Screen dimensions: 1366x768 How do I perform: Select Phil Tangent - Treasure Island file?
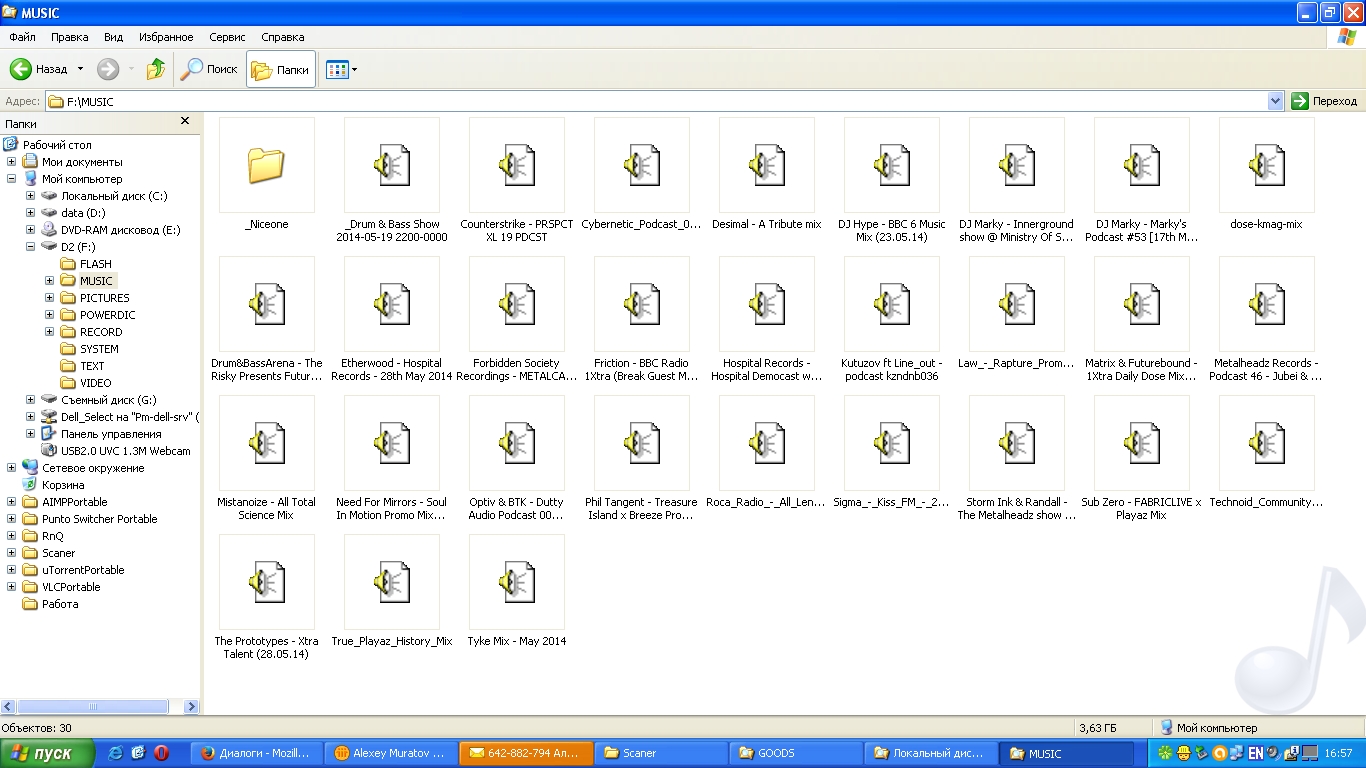pyautogui.click(x=641, y=443)
